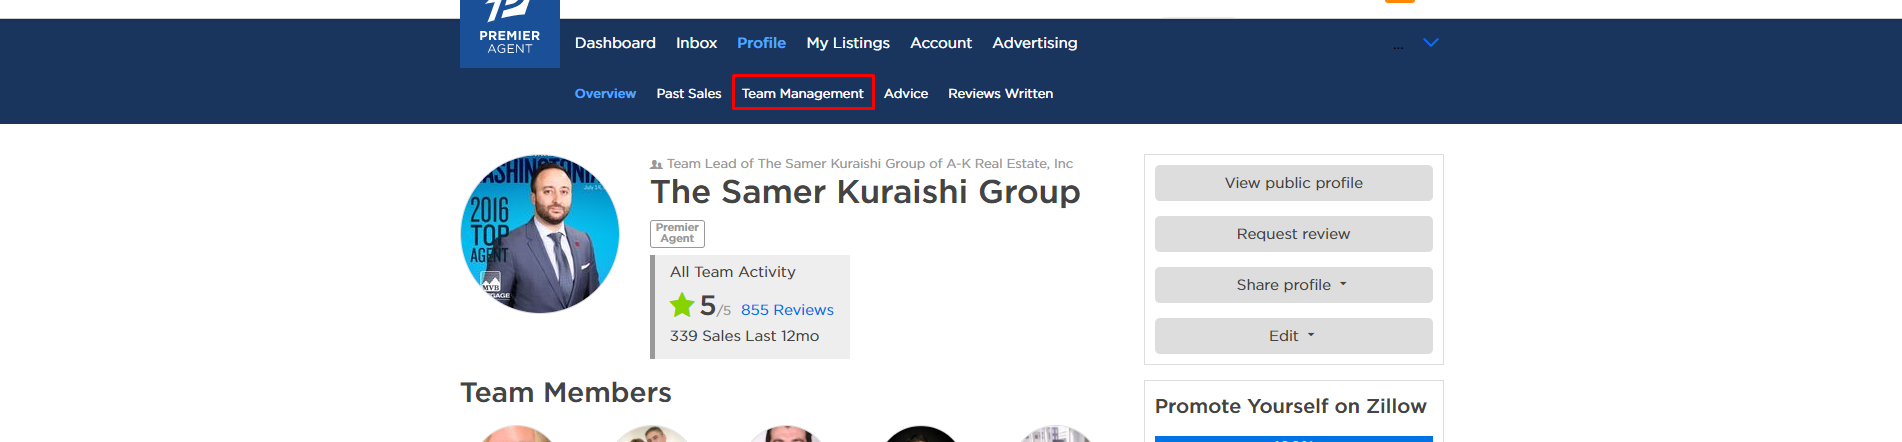
Task: Expand the Edit dropdown button
Action: tap(1292, 336)
